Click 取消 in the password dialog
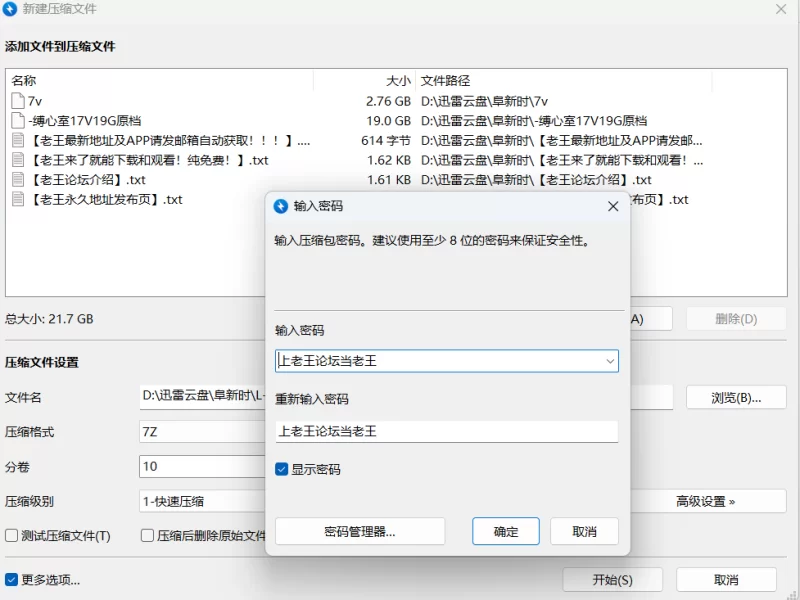The width and height of the screenshot is (800, 600). point(584,531)
